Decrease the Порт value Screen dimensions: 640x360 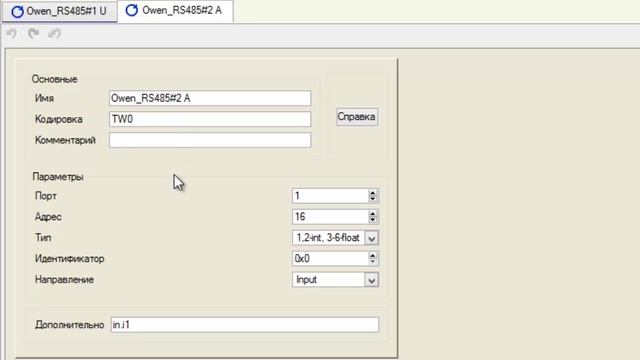pyautogui.click(x=373, y=200)
